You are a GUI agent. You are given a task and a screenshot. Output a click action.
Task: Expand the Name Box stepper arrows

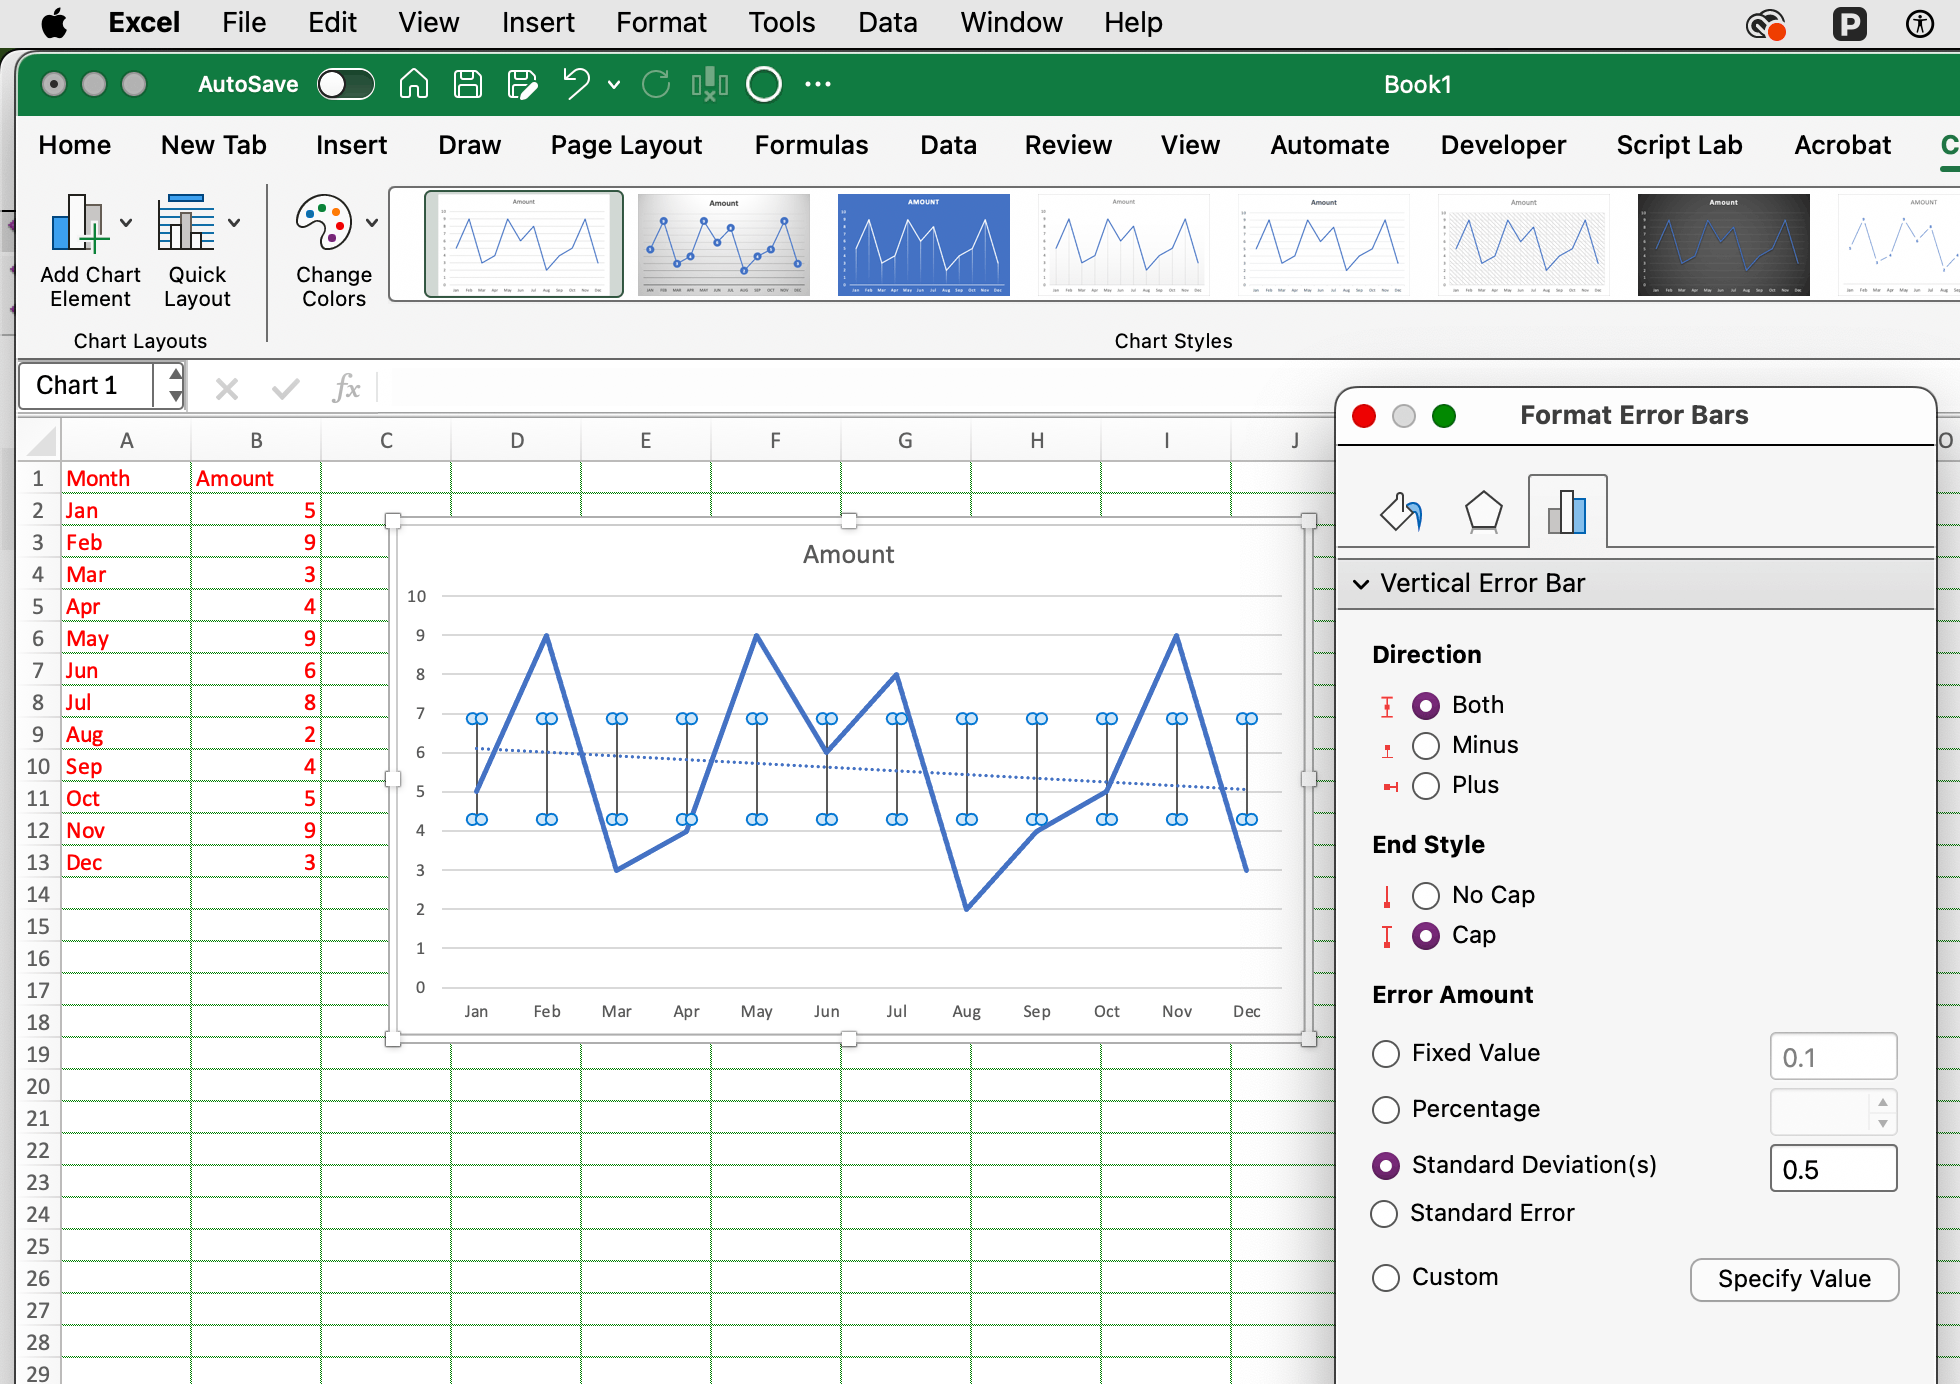175,386
